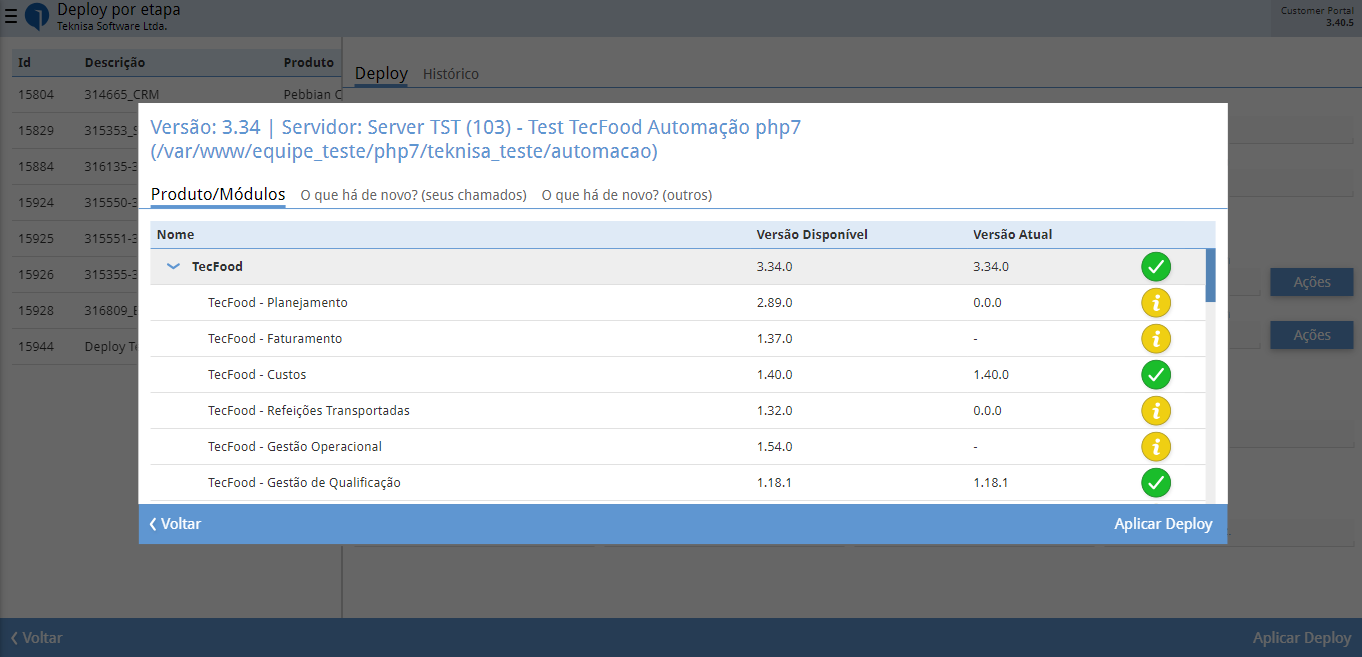
Task: Click available version 1.37.0 cell
Action: [775, 339]
